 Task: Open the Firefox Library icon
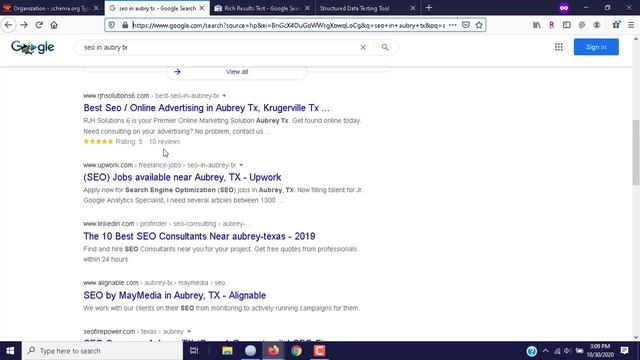537,25
